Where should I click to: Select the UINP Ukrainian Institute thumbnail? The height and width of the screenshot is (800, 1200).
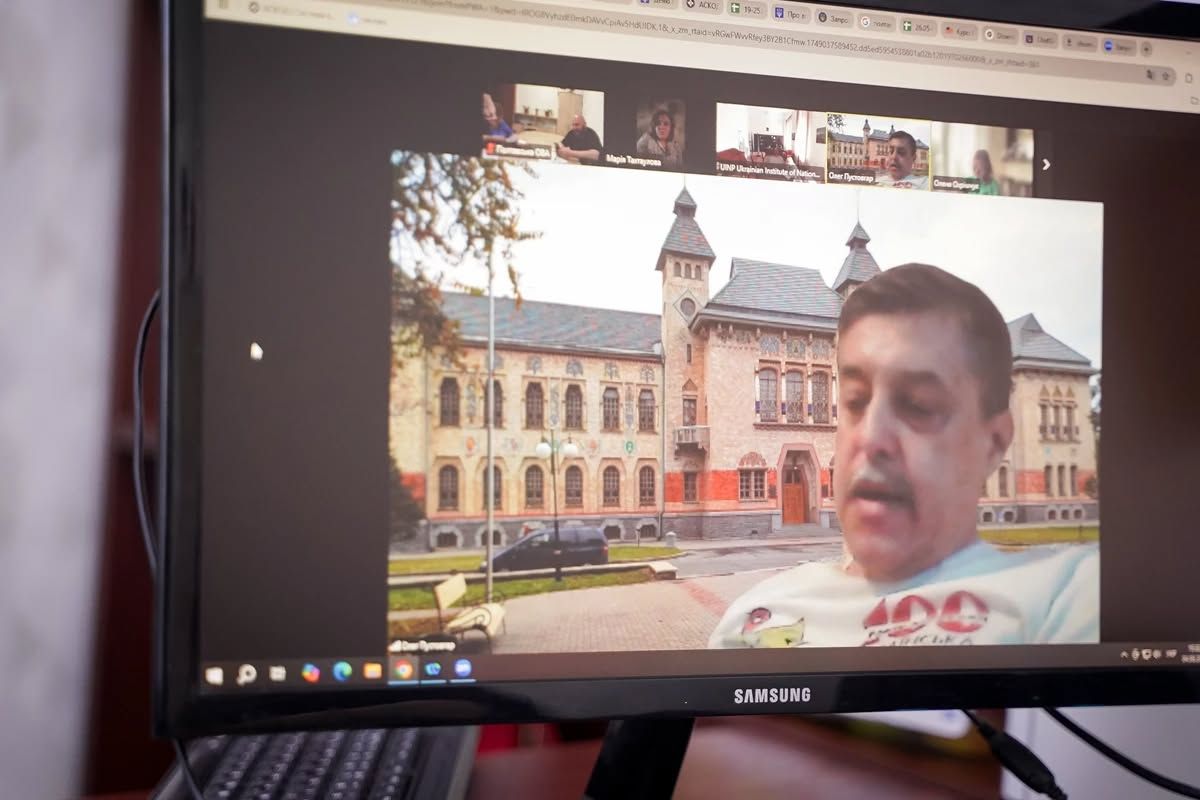770,141
